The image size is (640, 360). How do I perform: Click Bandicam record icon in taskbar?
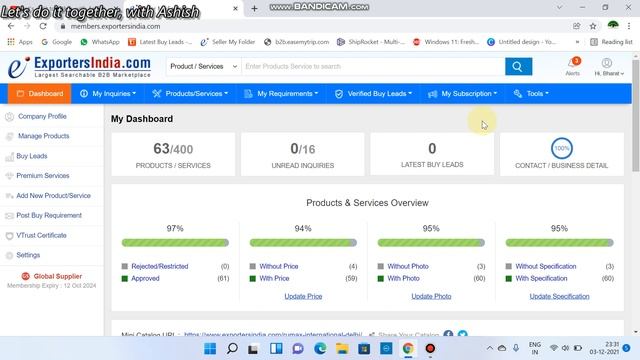430,349
